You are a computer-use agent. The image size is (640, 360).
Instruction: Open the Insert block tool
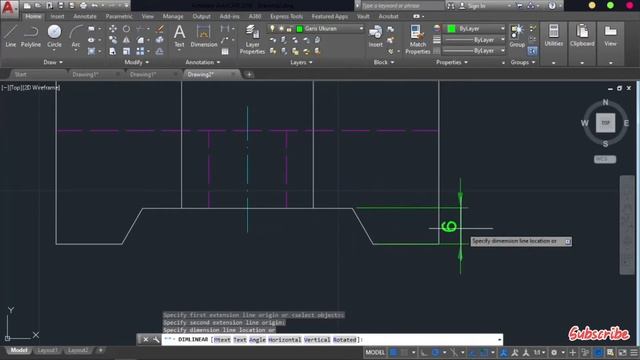click(x=376, y=36)
